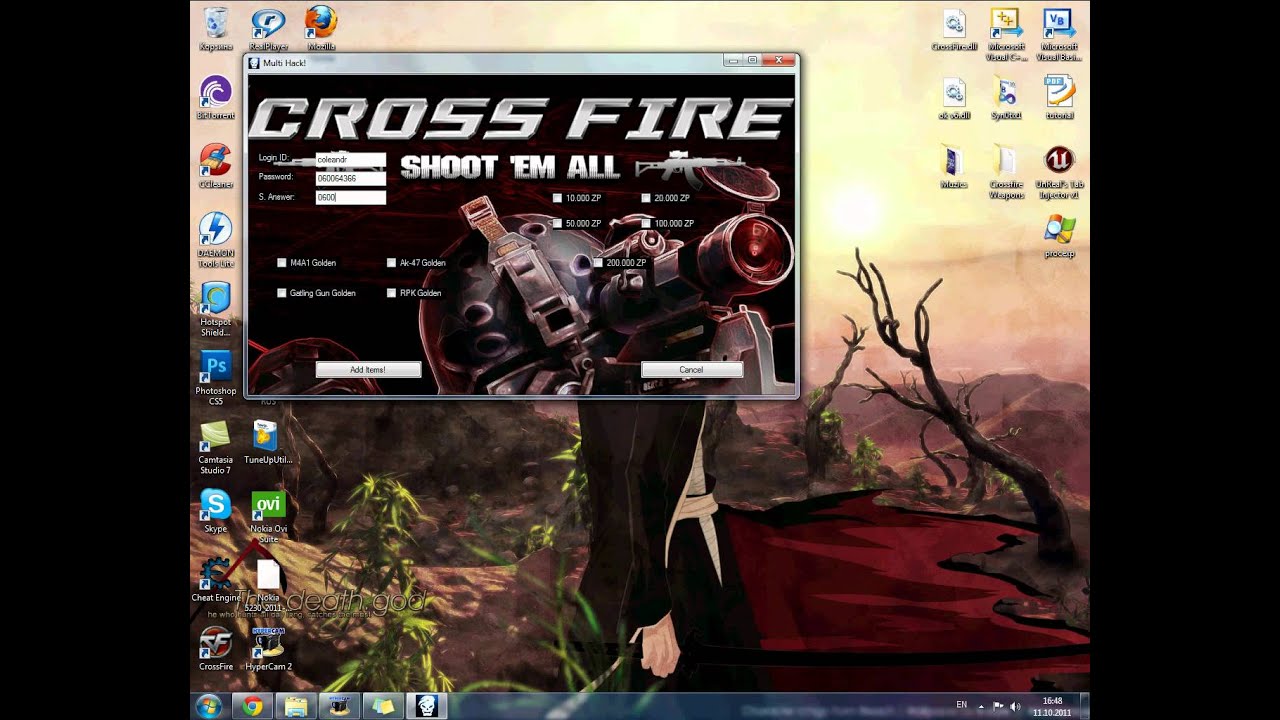Focus the Login ID input field
This screenshot has height=720, width=1280.
point(350,159)
